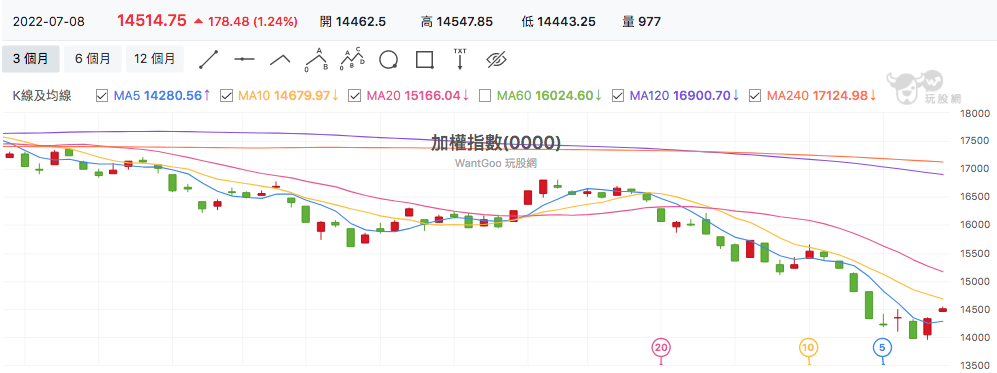This screenshot has height=373, width=997.
Task: Uncheck the MA240 moving average checkbox
Action: [755, 96]
